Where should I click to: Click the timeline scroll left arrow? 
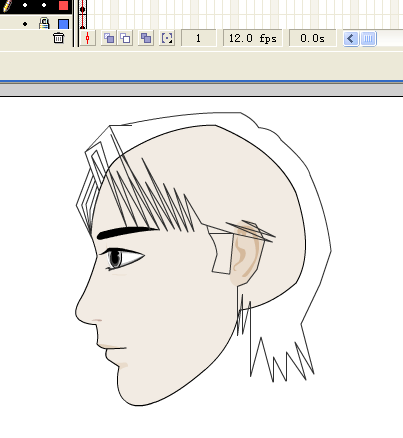[351, 39]
